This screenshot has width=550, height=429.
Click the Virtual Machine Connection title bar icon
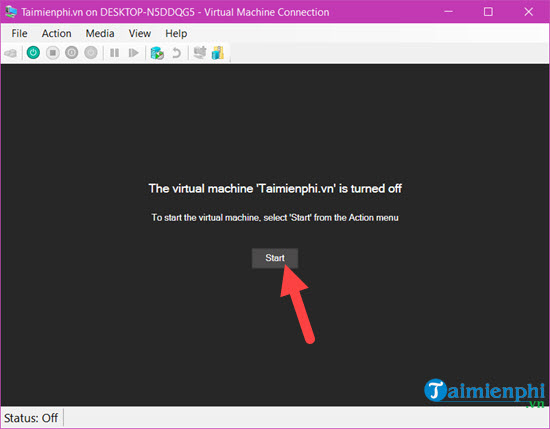click(x=11, y=12)
